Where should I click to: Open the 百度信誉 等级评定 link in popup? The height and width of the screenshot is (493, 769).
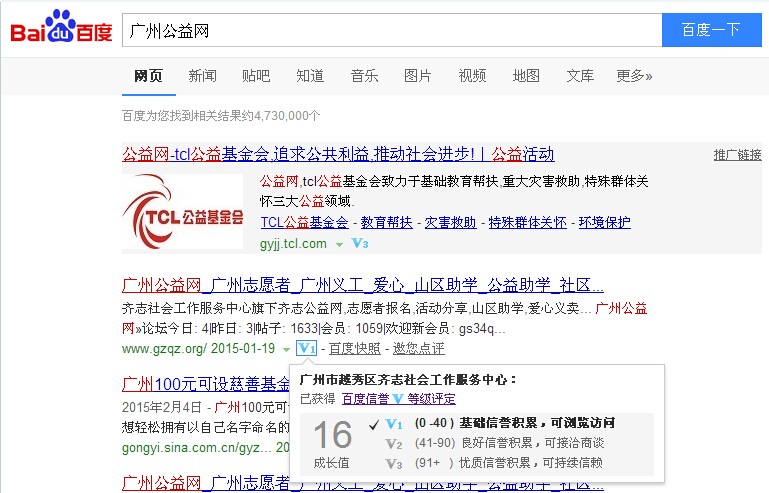point(398,399)
